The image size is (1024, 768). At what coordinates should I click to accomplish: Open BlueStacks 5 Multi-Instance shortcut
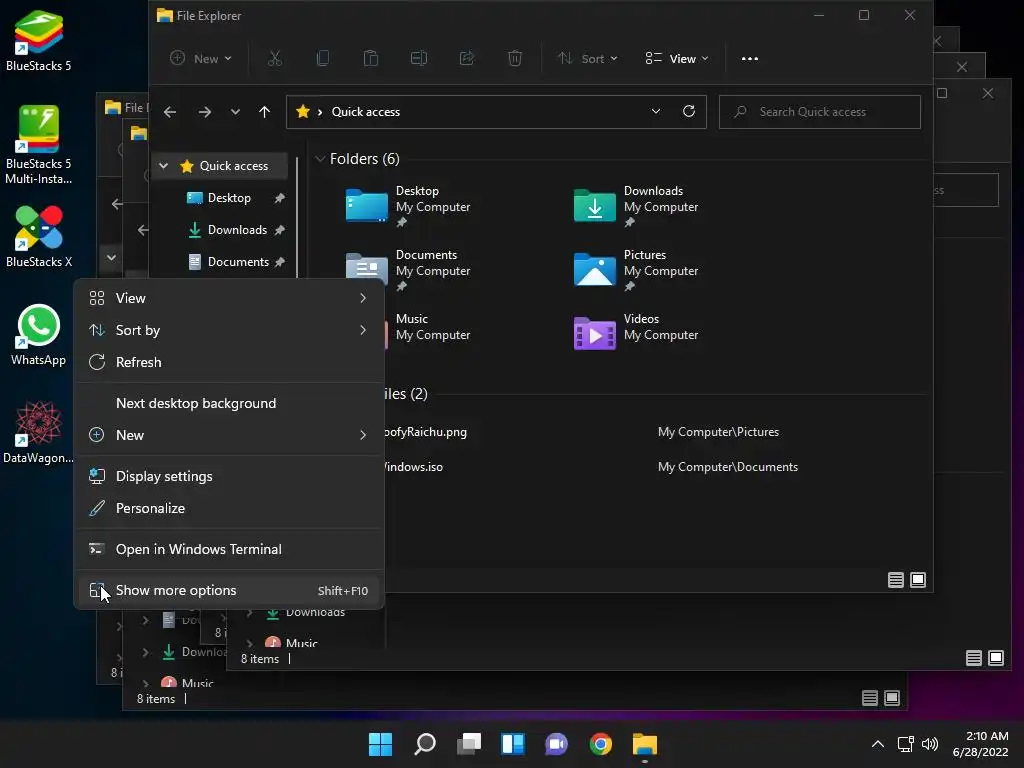pyautogui.click(x=39, y=144)
